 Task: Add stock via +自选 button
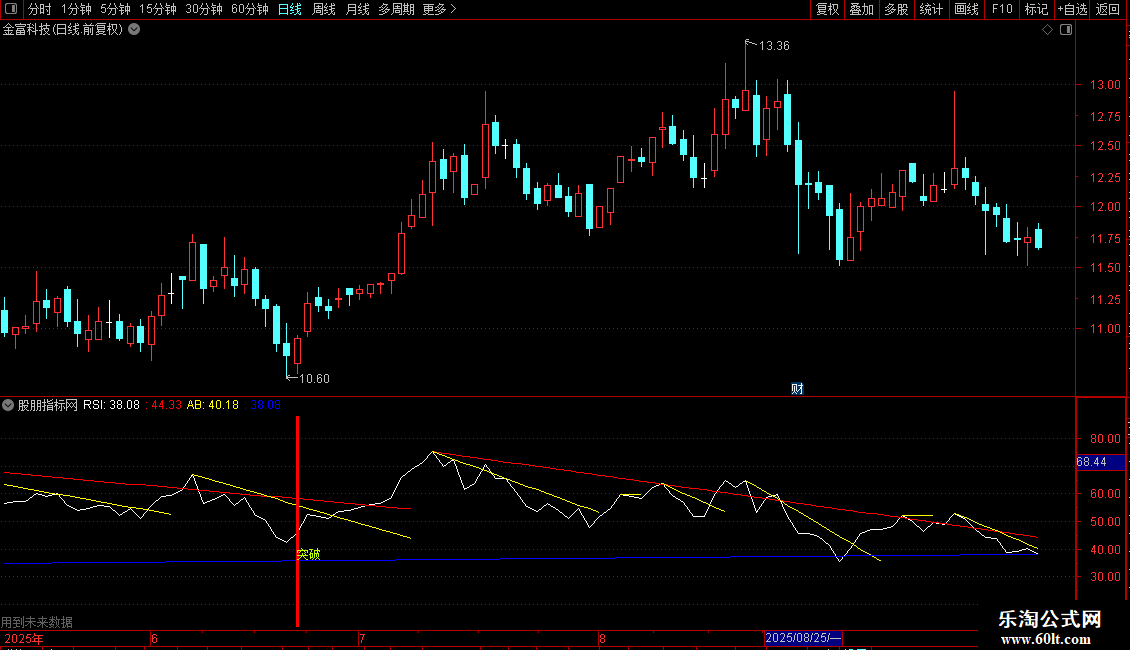1072,9
